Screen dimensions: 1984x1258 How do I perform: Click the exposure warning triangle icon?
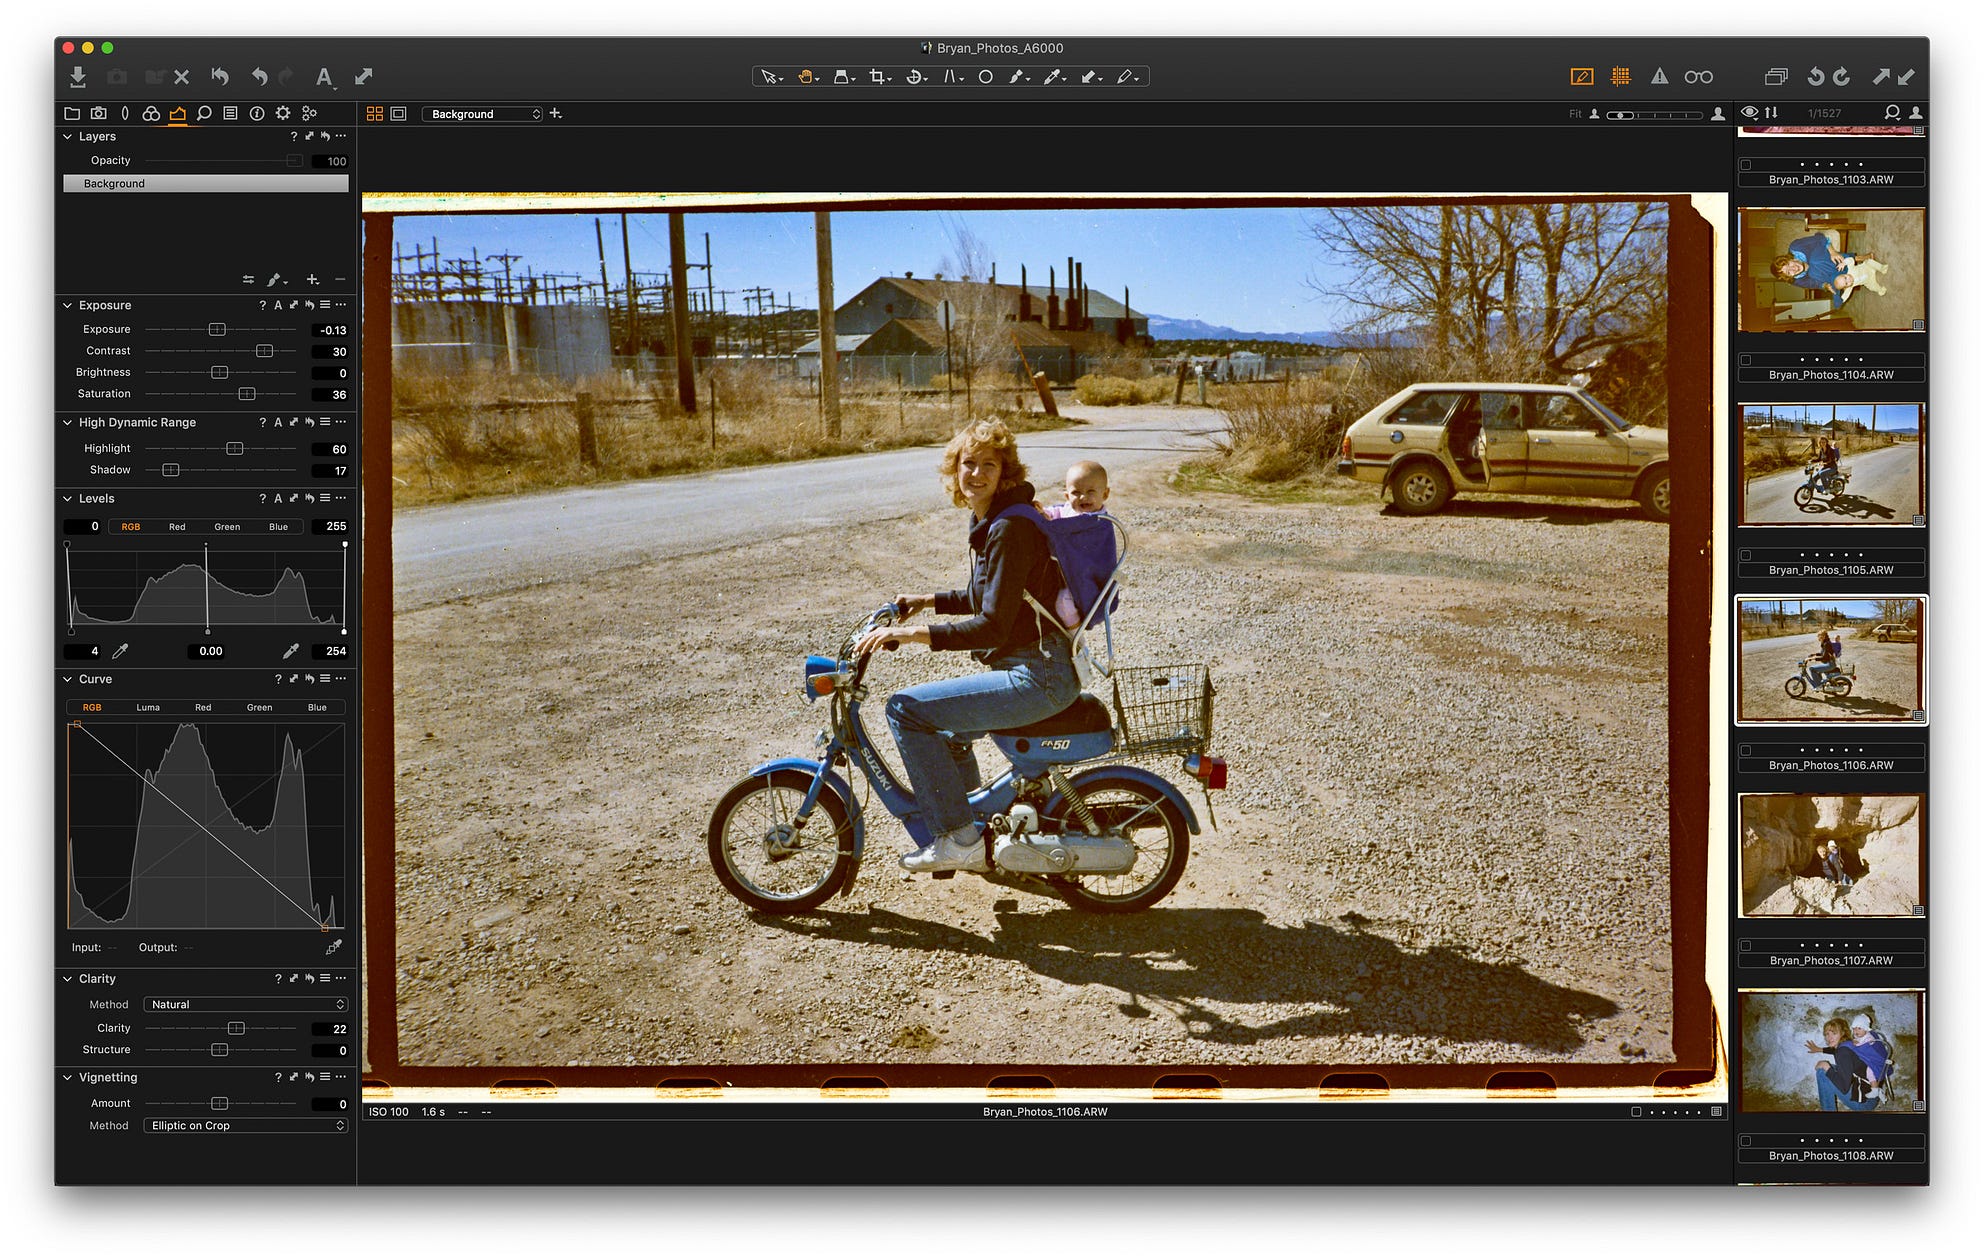pos(1659,77)
